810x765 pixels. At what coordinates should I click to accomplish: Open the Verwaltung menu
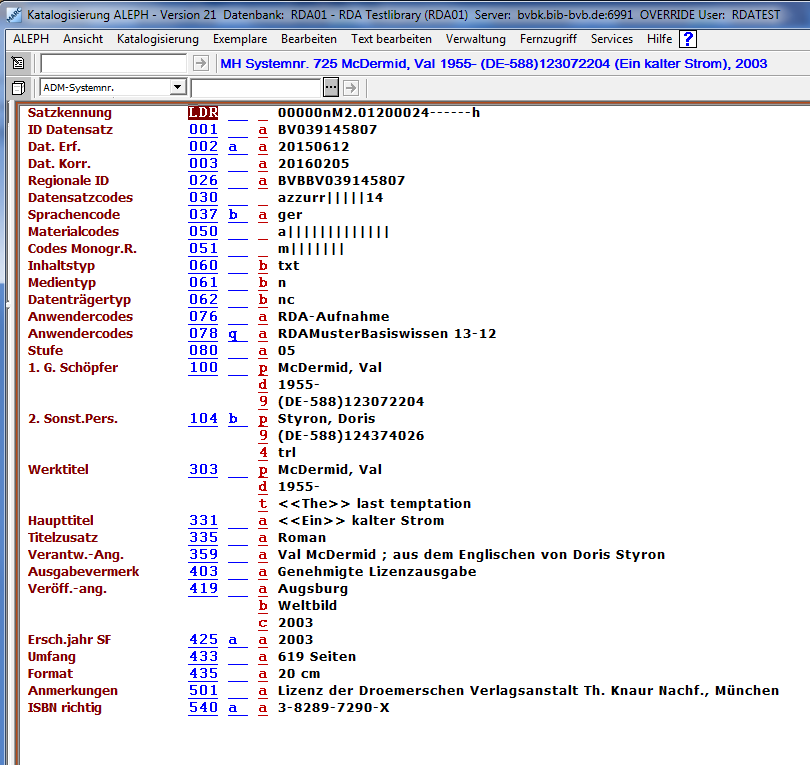coord(476,39)
